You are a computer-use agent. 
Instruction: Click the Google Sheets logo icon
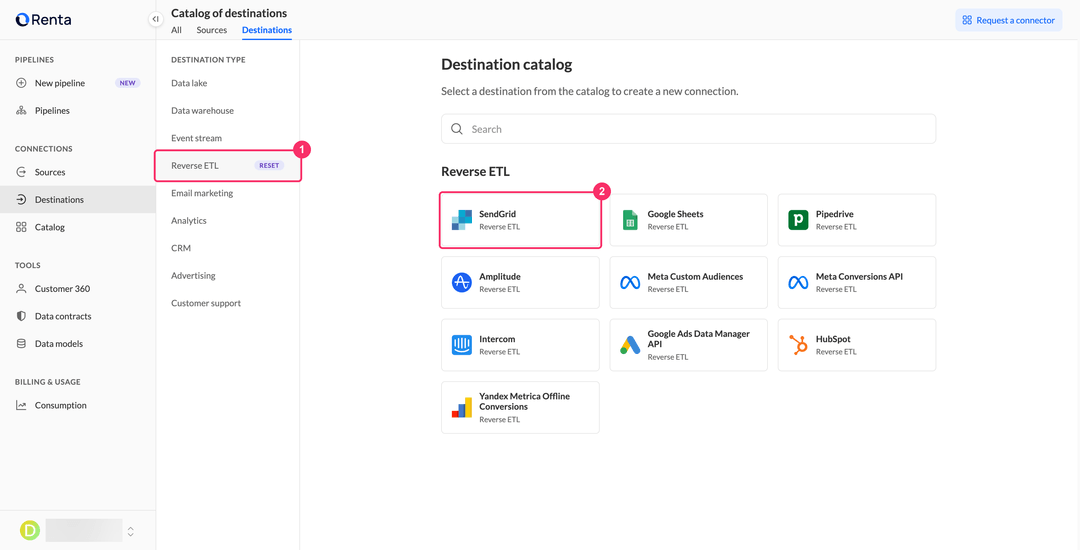[x=630, y=220]
